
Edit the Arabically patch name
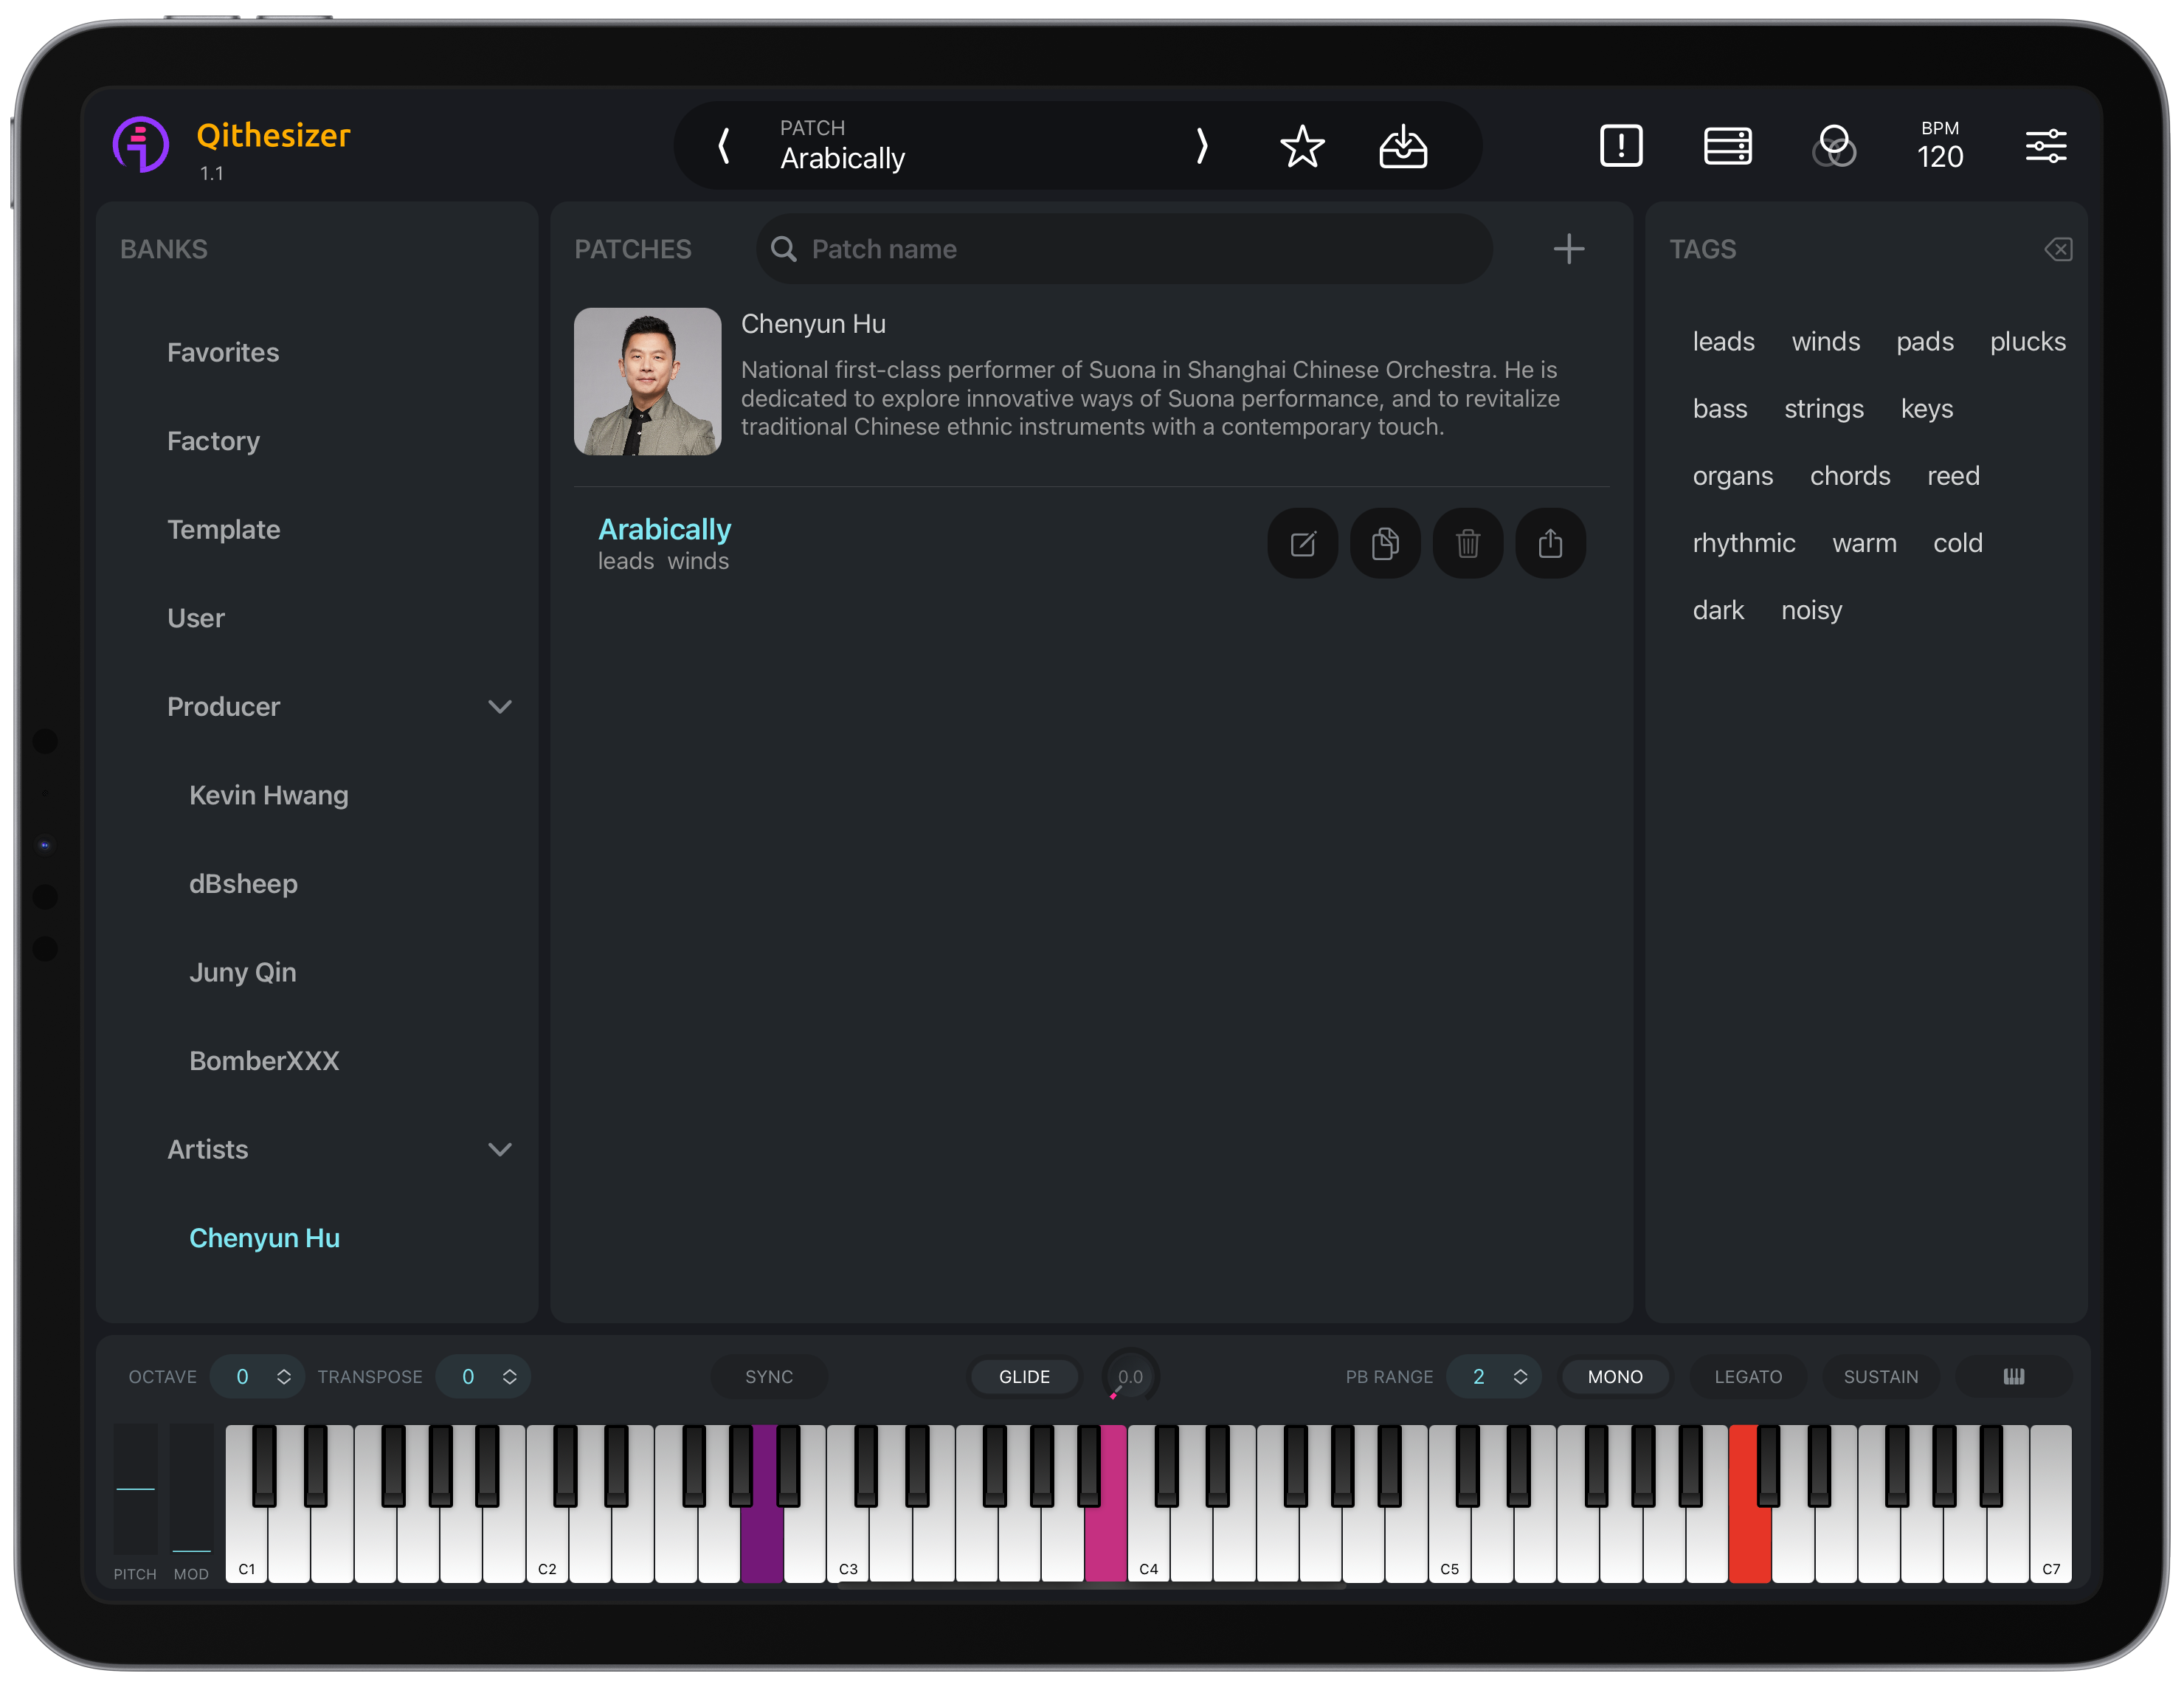pos(1302,544)
